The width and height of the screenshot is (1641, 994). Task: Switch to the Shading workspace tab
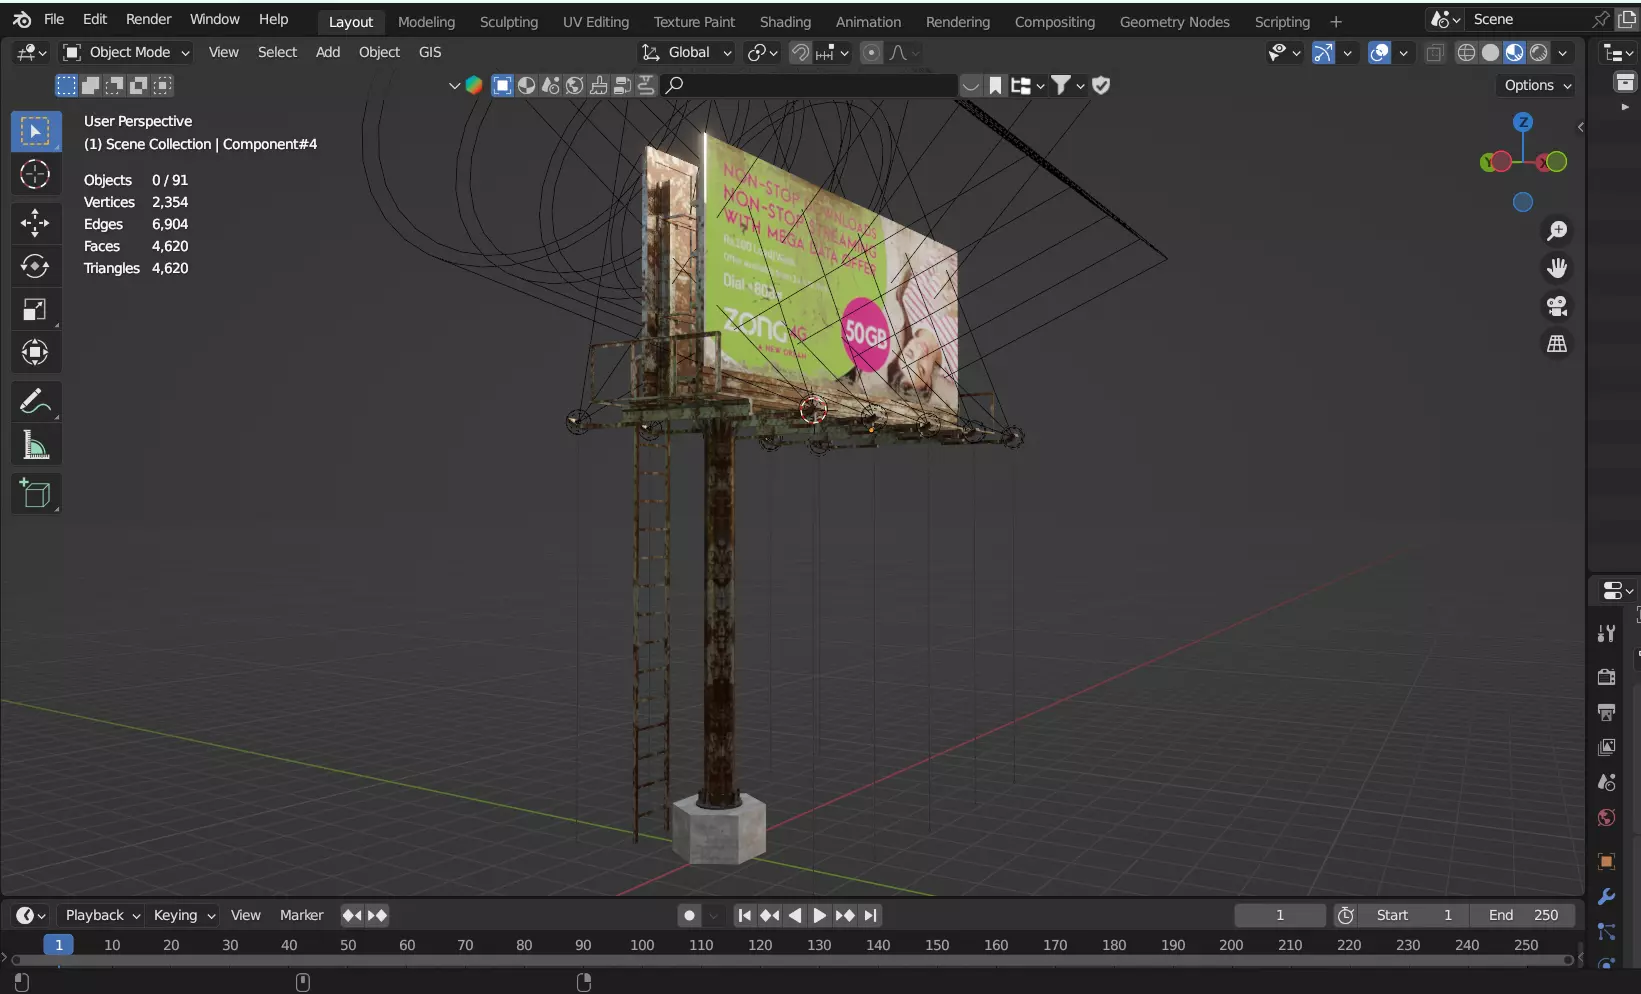785,21
